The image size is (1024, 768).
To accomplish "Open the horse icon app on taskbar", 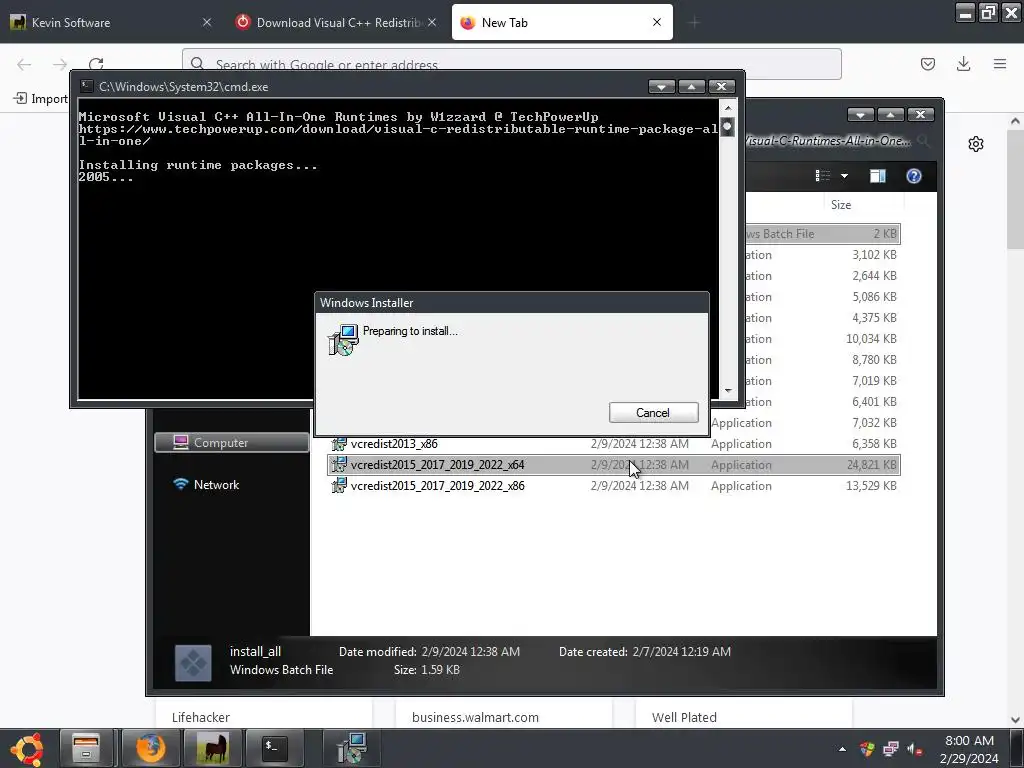I will 212,748.
